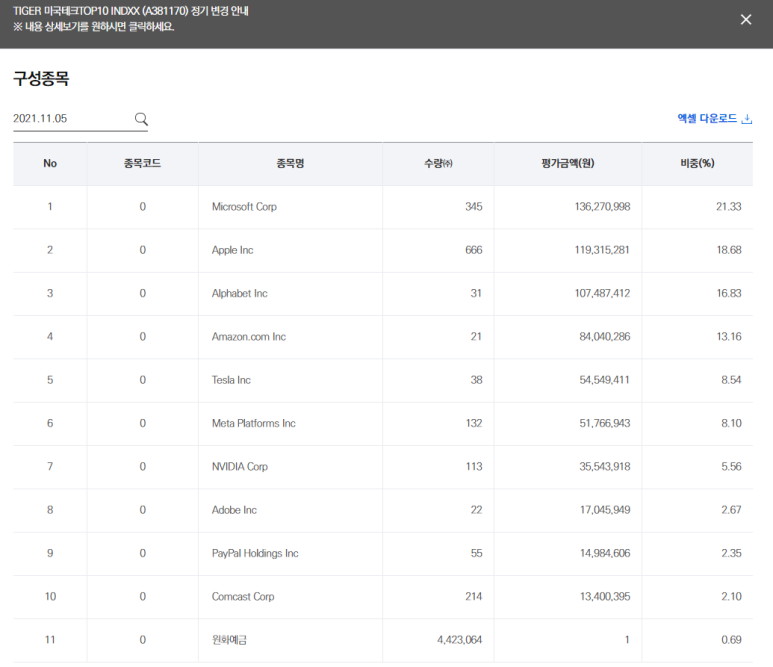Click Comcast quantity value 214
The image size is (773, 667).
(x=473, y=597)
